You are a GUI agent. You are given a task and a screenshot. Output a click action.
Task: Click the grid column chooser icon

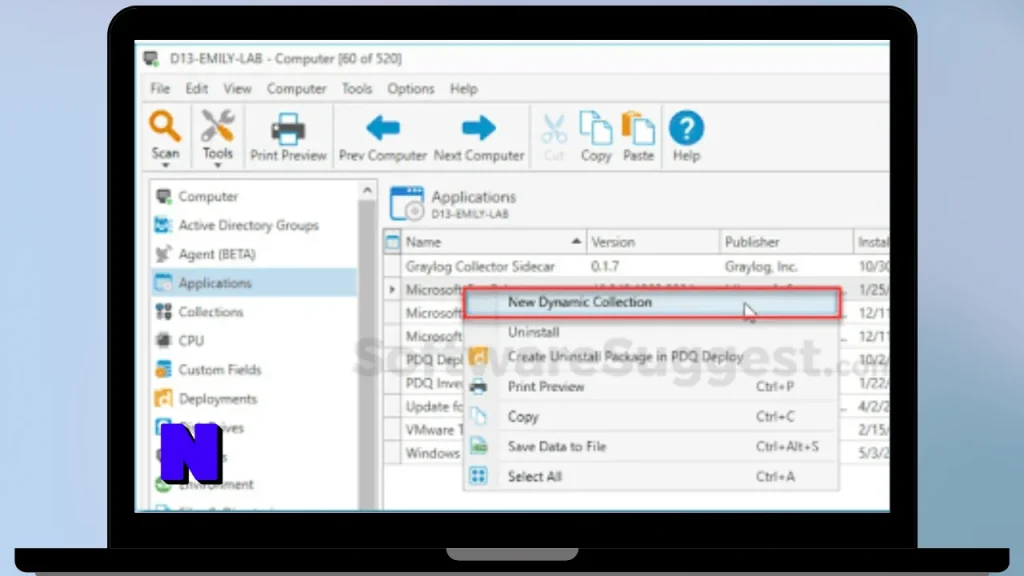tap(392, 242)
